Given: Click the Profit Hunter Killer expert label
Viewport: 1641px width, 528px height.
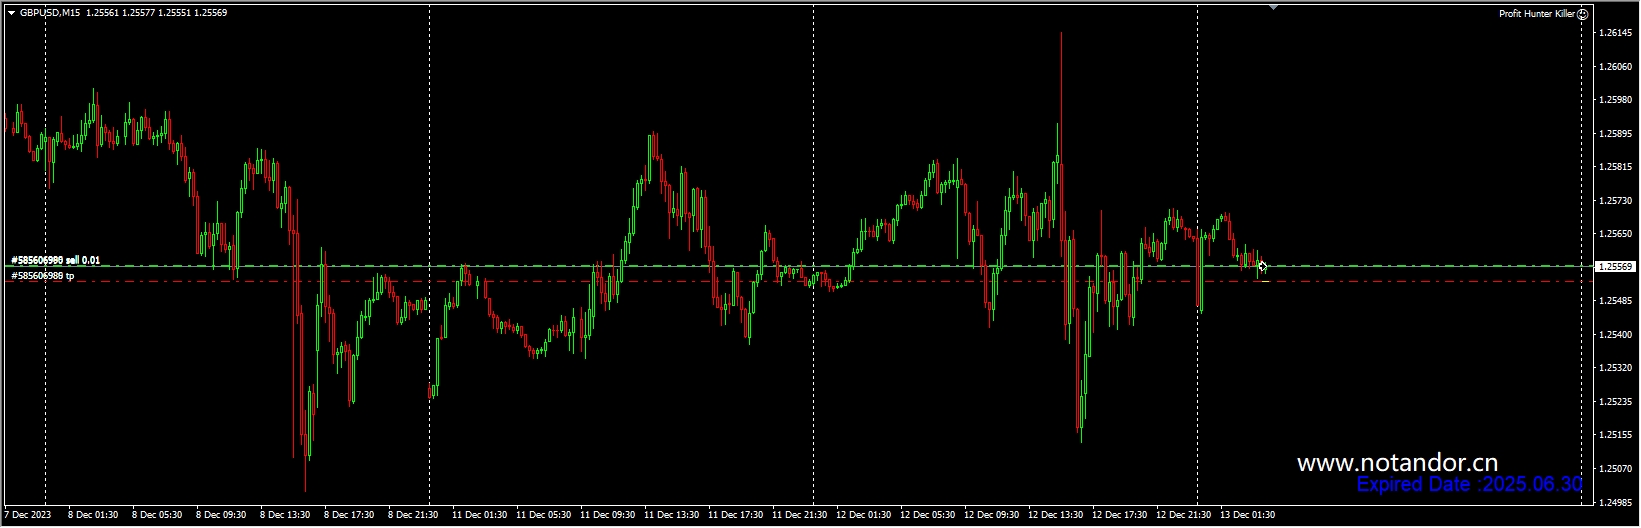Looking at the screenshot, I should click(x=1537, y=14).
